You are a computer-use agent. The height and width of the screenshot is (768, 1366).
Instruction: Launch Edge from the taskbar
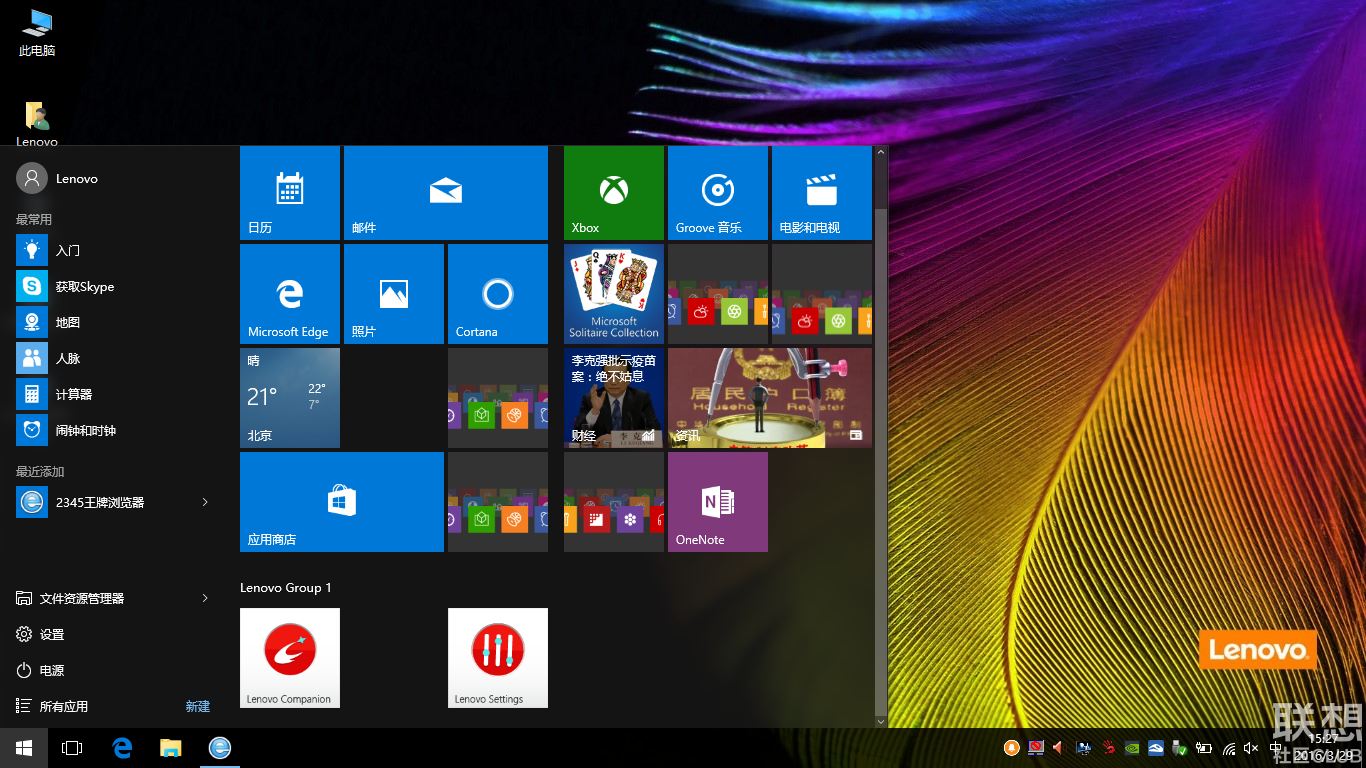tap(122, 748)
